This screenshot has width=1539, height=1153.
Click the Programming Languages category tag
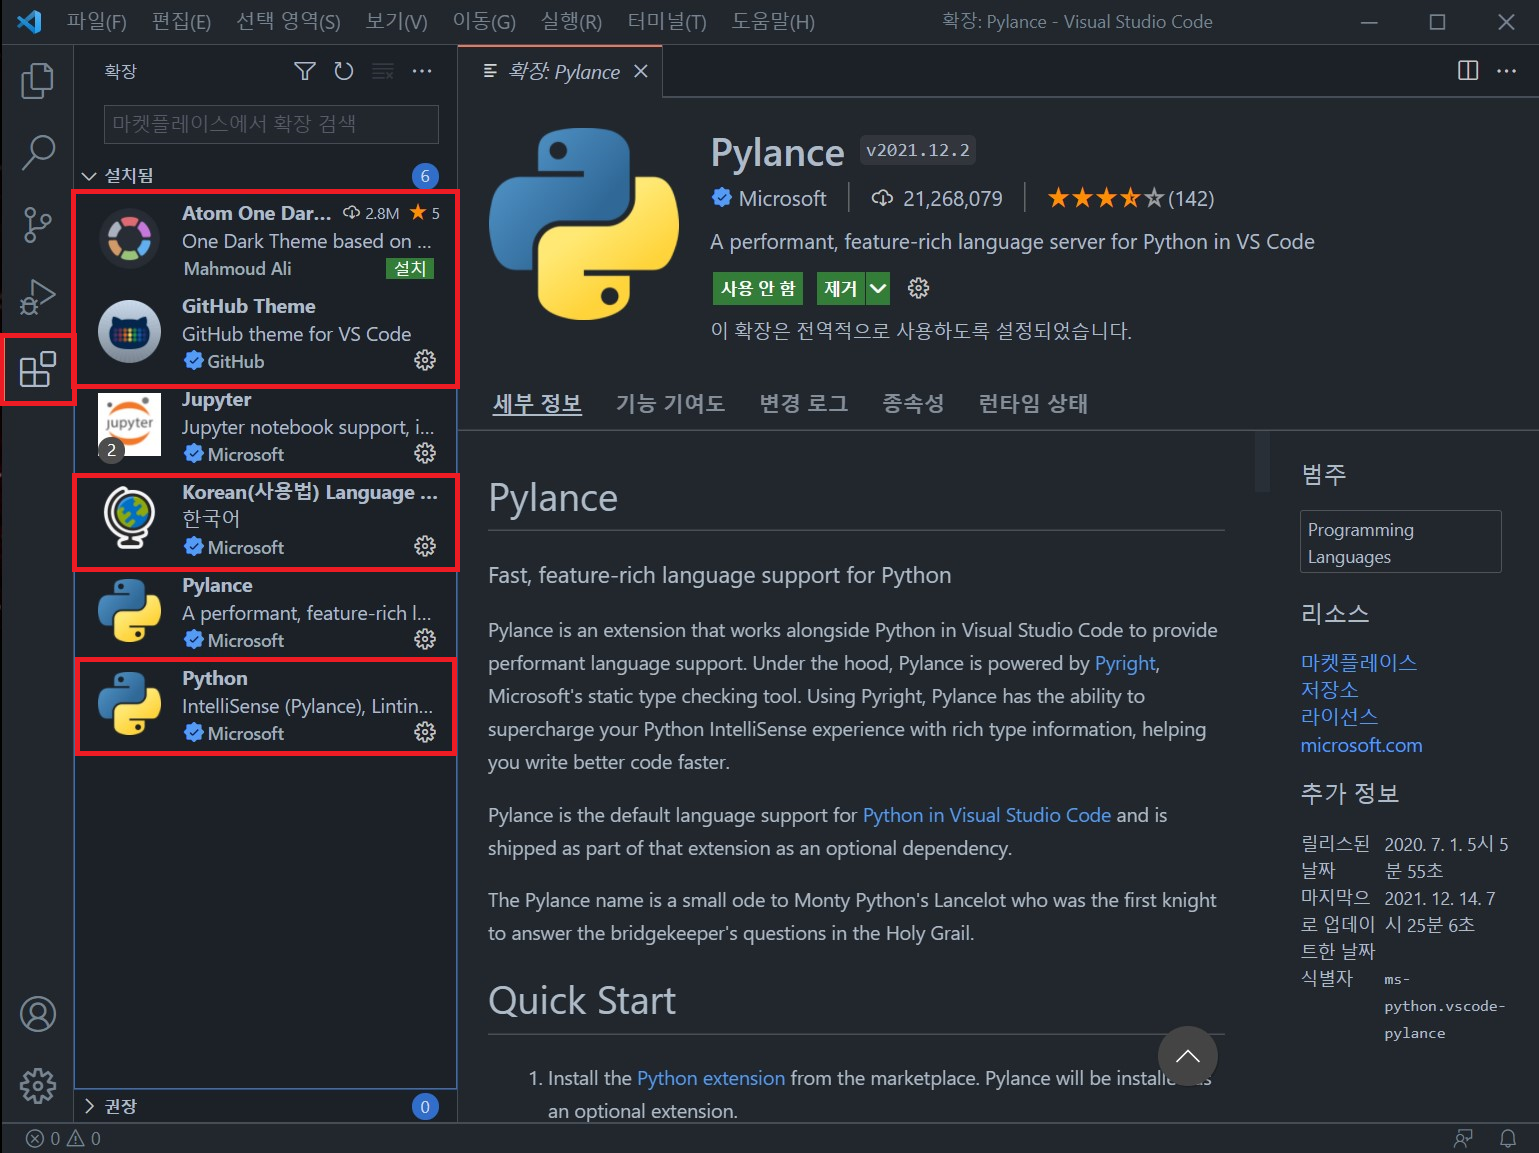click(x=1401, y=542)
